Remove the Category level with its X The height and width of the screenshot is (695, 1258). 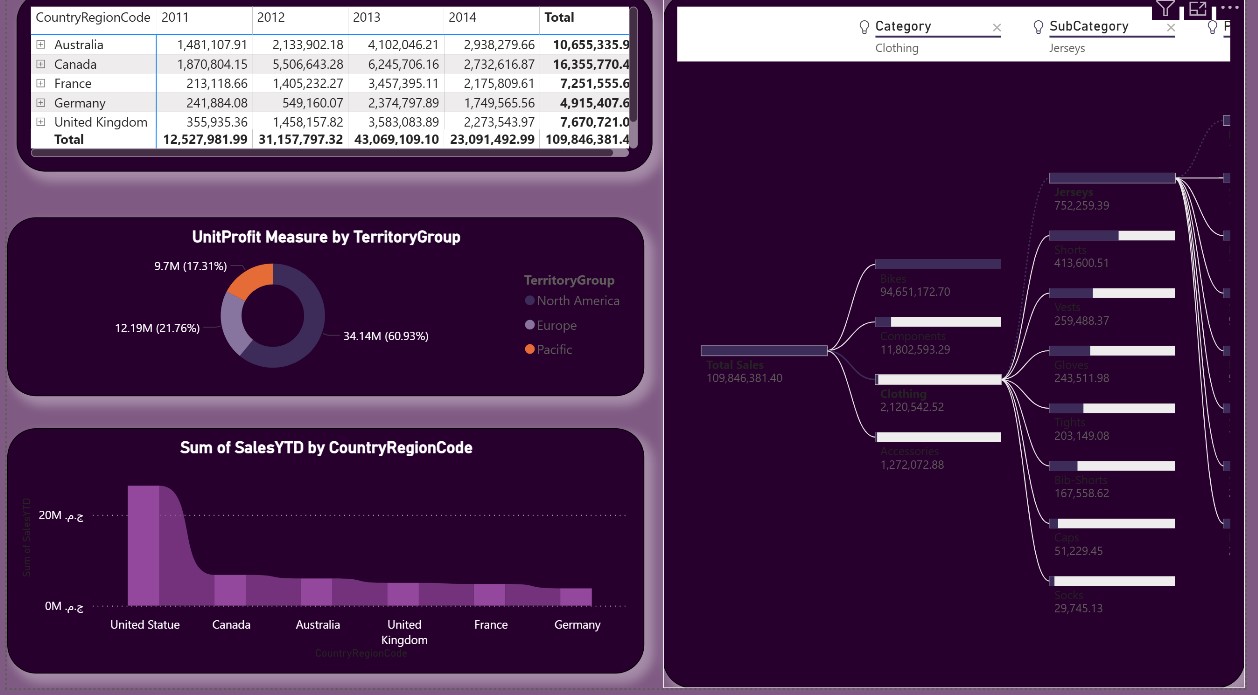pyautogui.click(x=996, y=28)
